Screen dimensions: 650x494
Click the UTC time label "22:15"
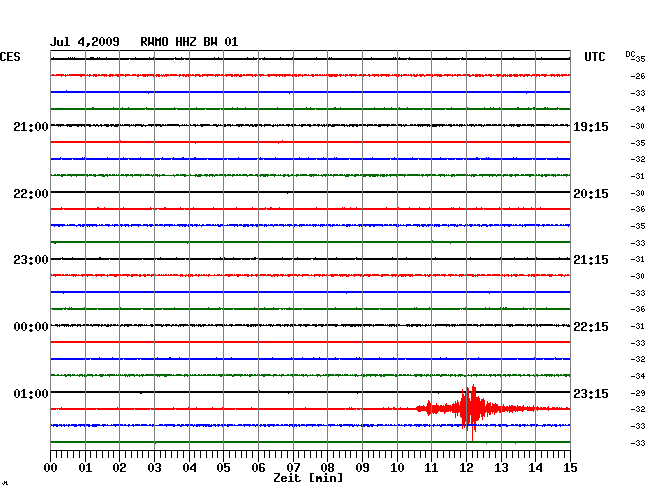591,327
